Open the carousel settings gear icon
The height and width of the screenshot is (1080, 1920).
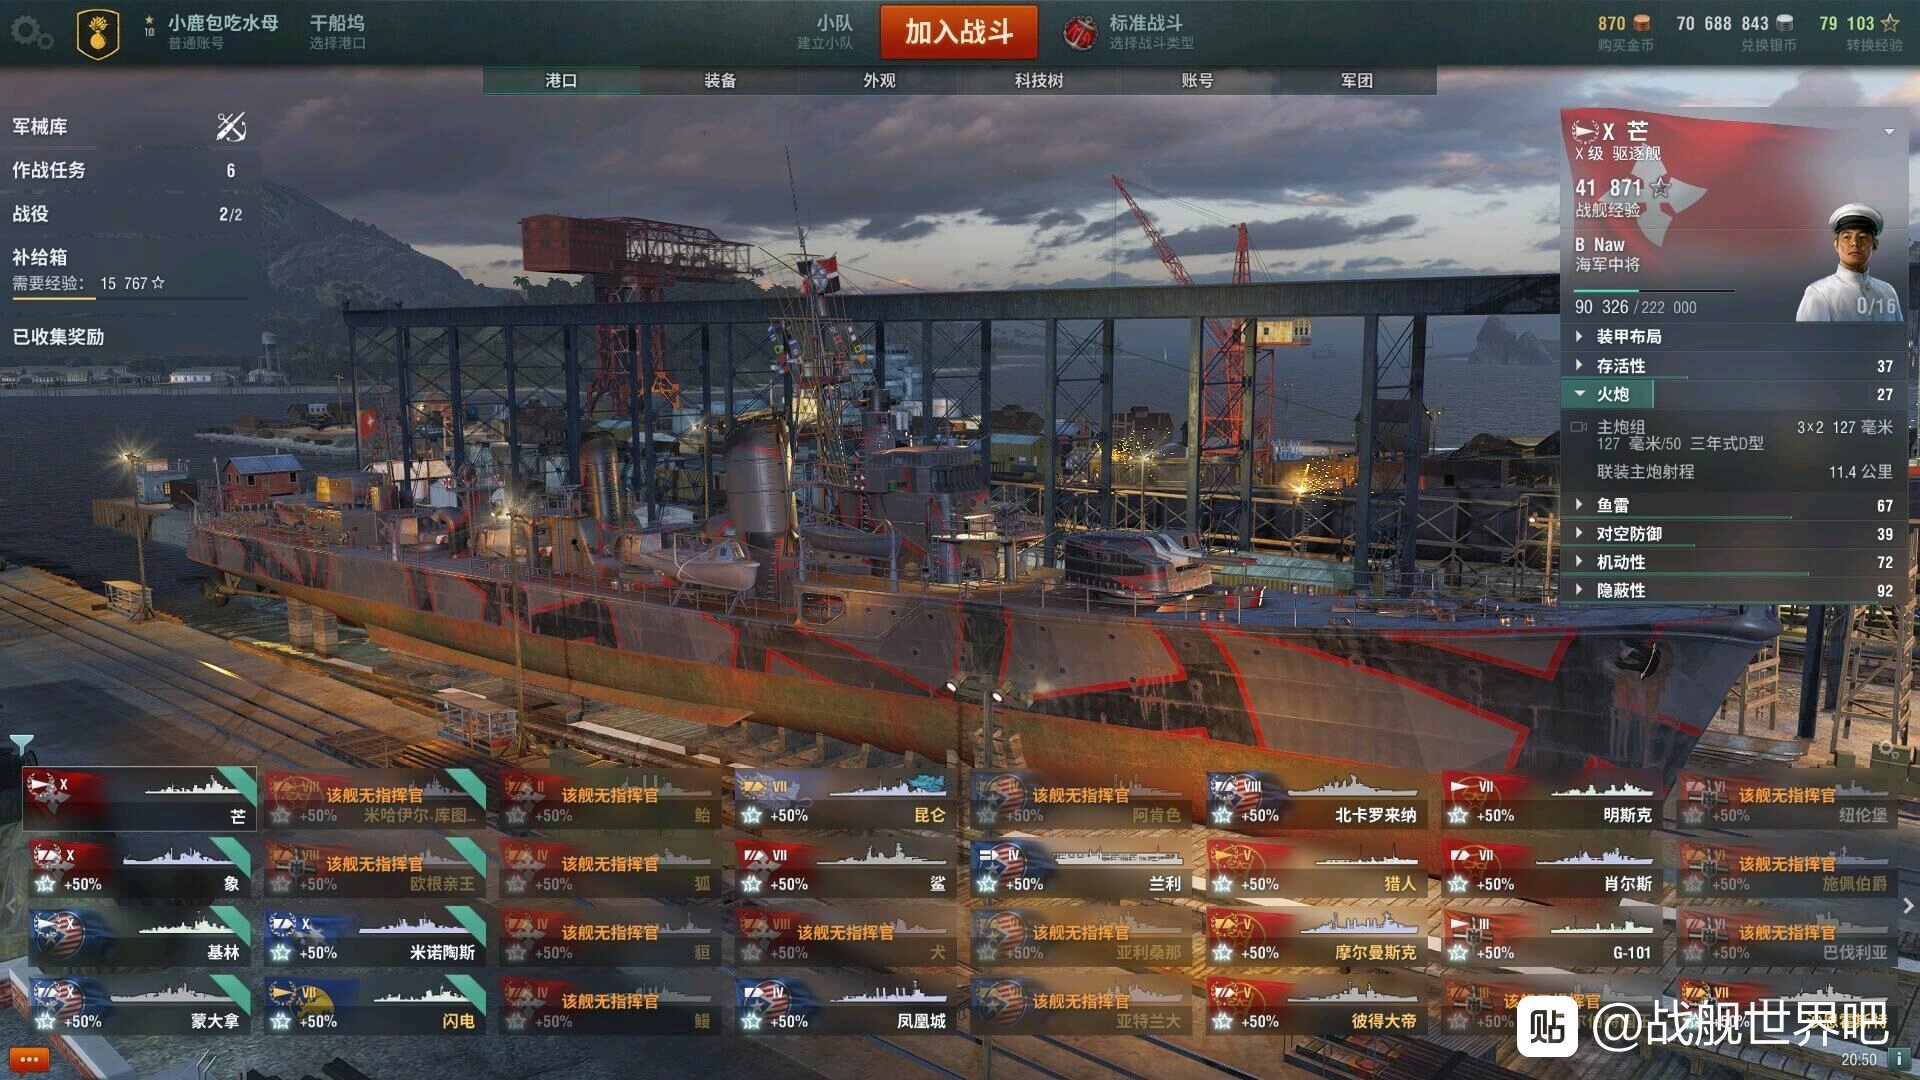(x=1888, y=749)
